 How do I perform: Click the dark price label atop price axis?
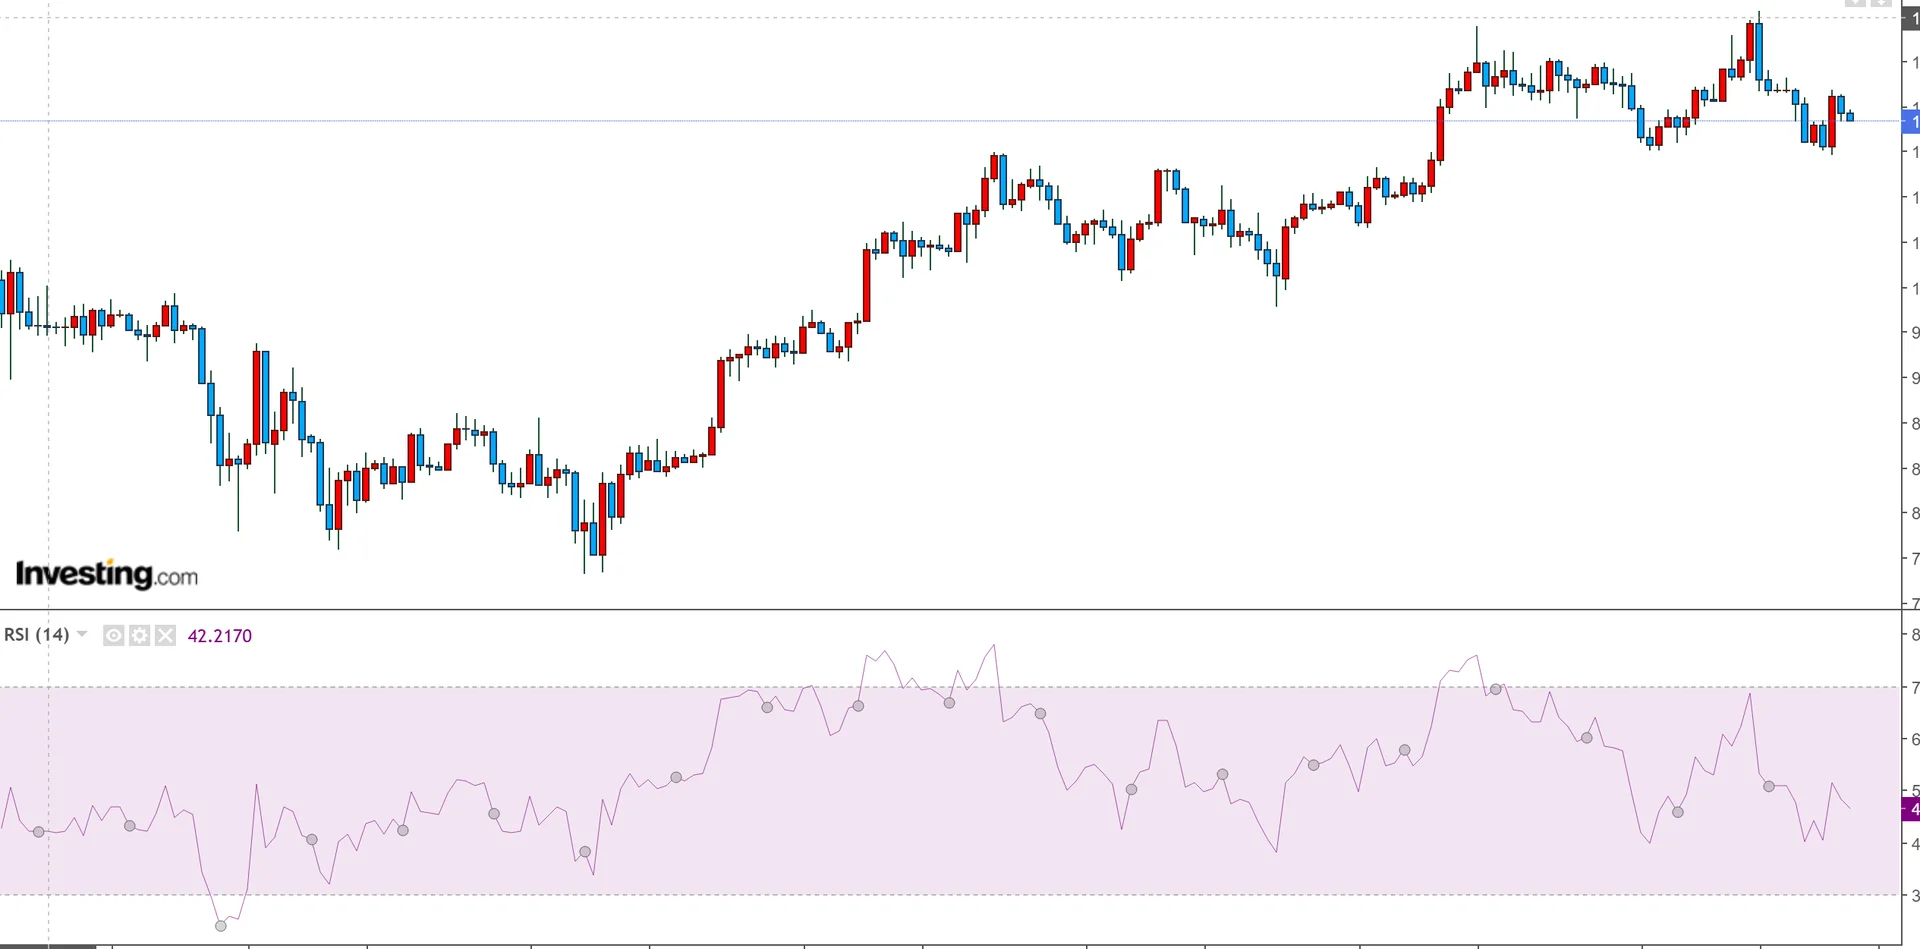[x=1911, y=18]
